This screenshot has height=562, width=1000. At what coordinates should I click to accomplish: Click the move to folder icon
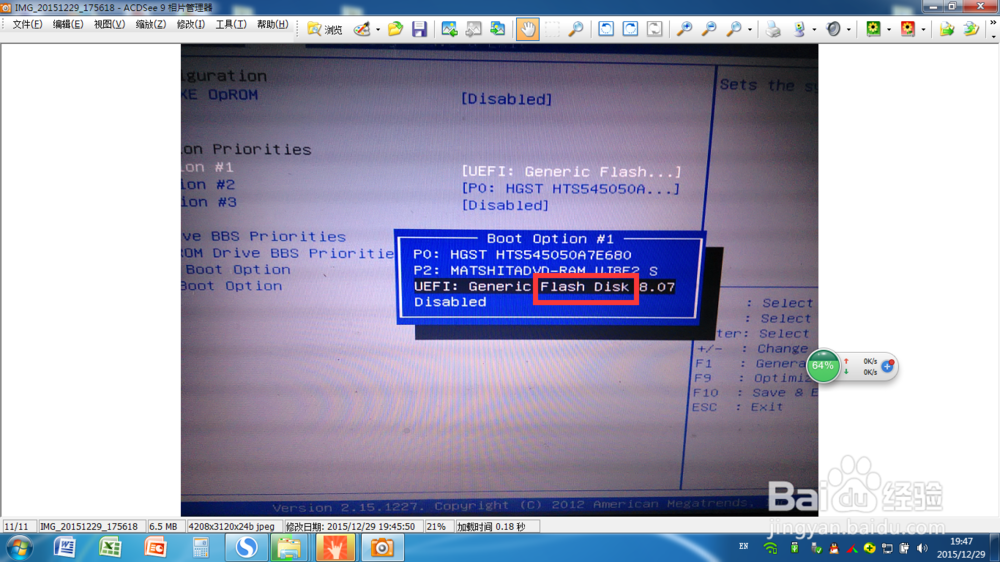(971, 29)
